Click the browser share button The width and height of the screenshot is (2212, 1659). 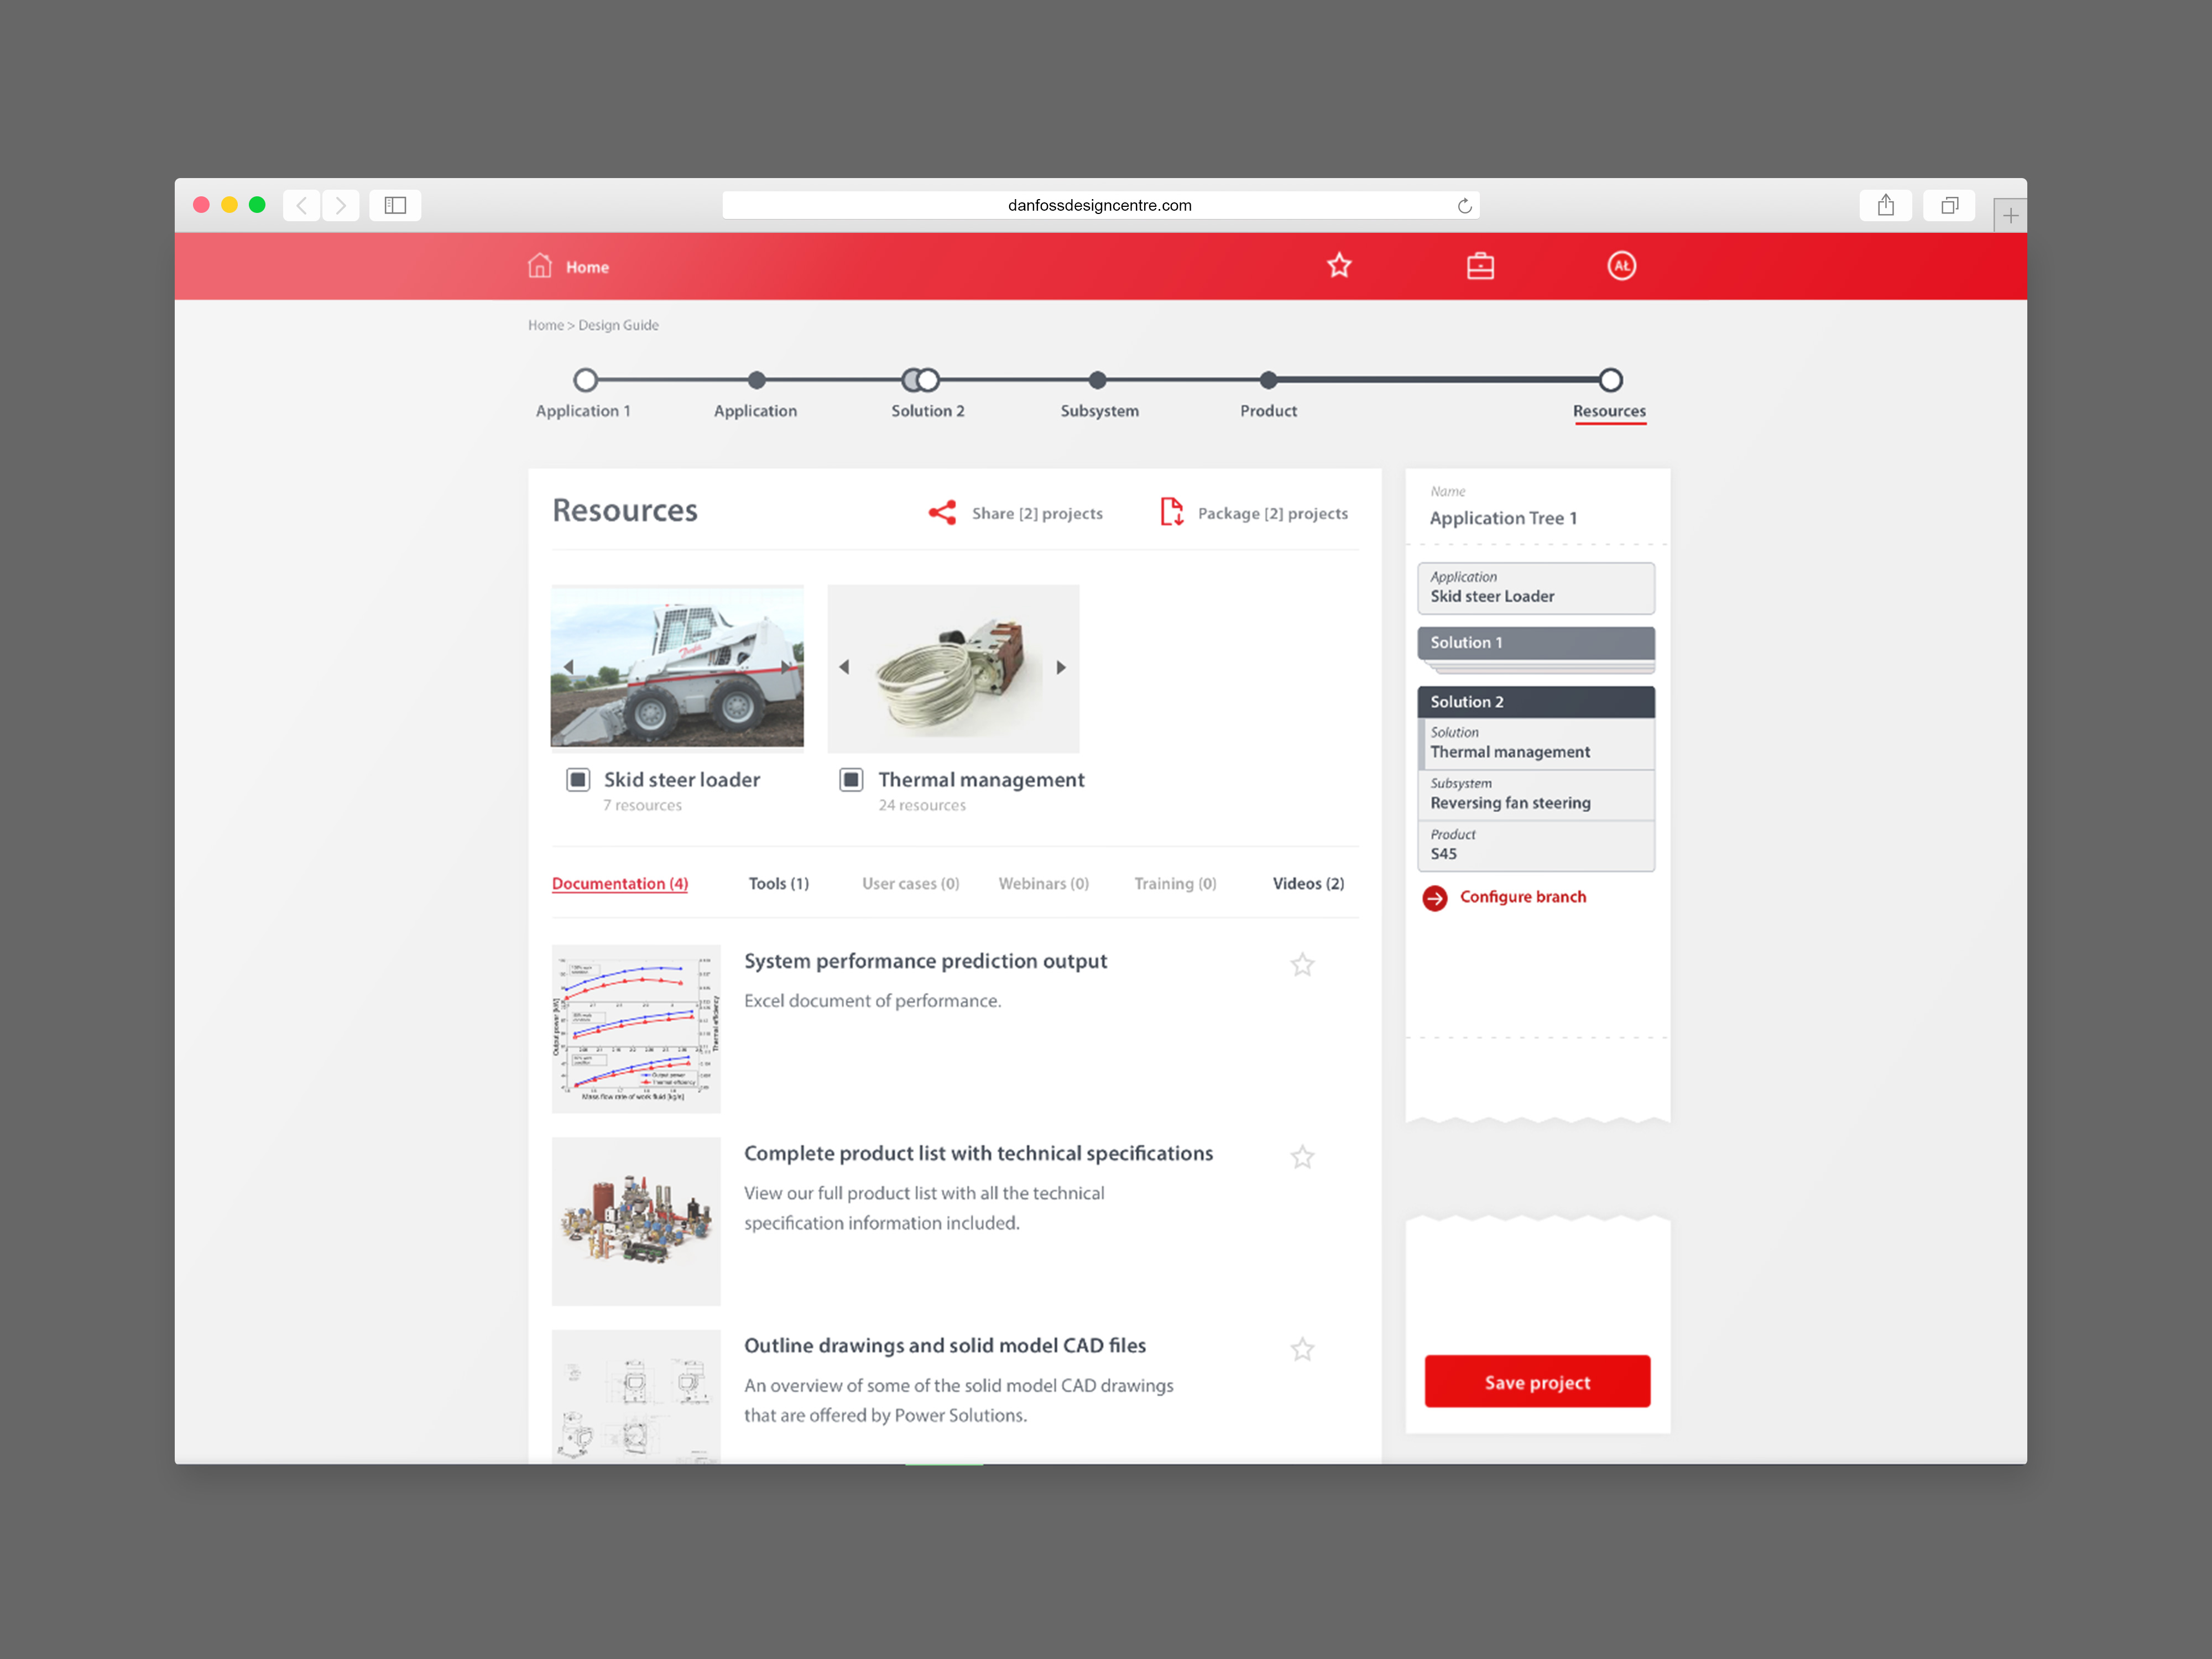[1885, 205]
